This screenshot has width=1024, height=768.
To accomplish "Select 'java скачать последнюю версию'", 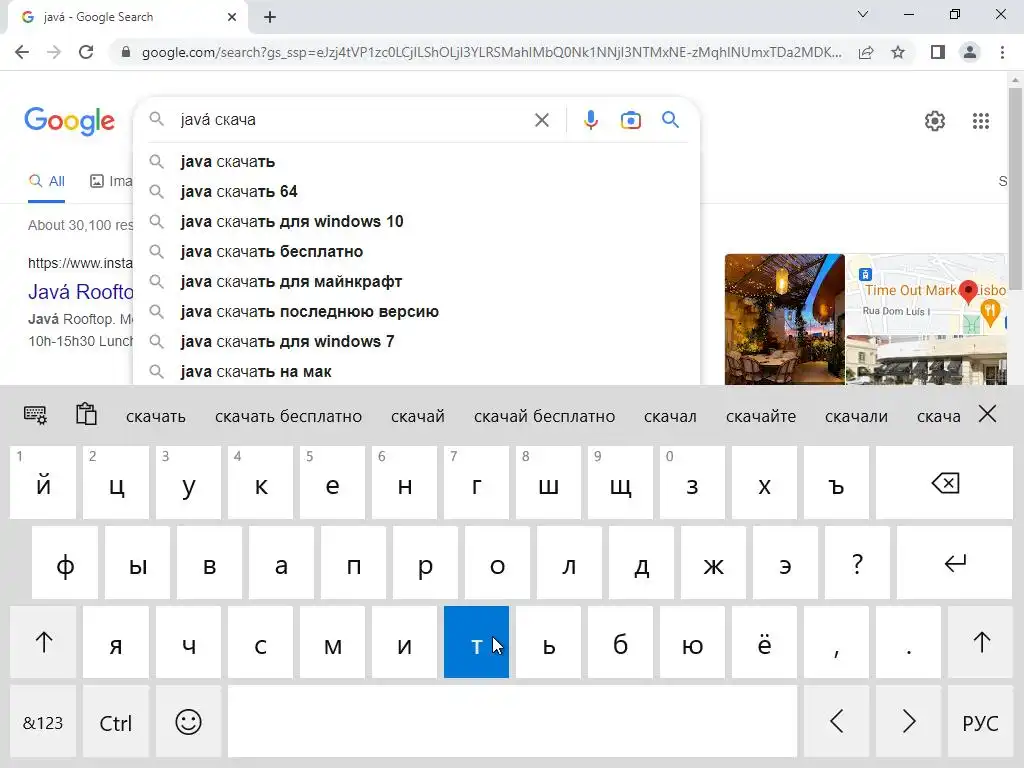I will coord(417,312).
